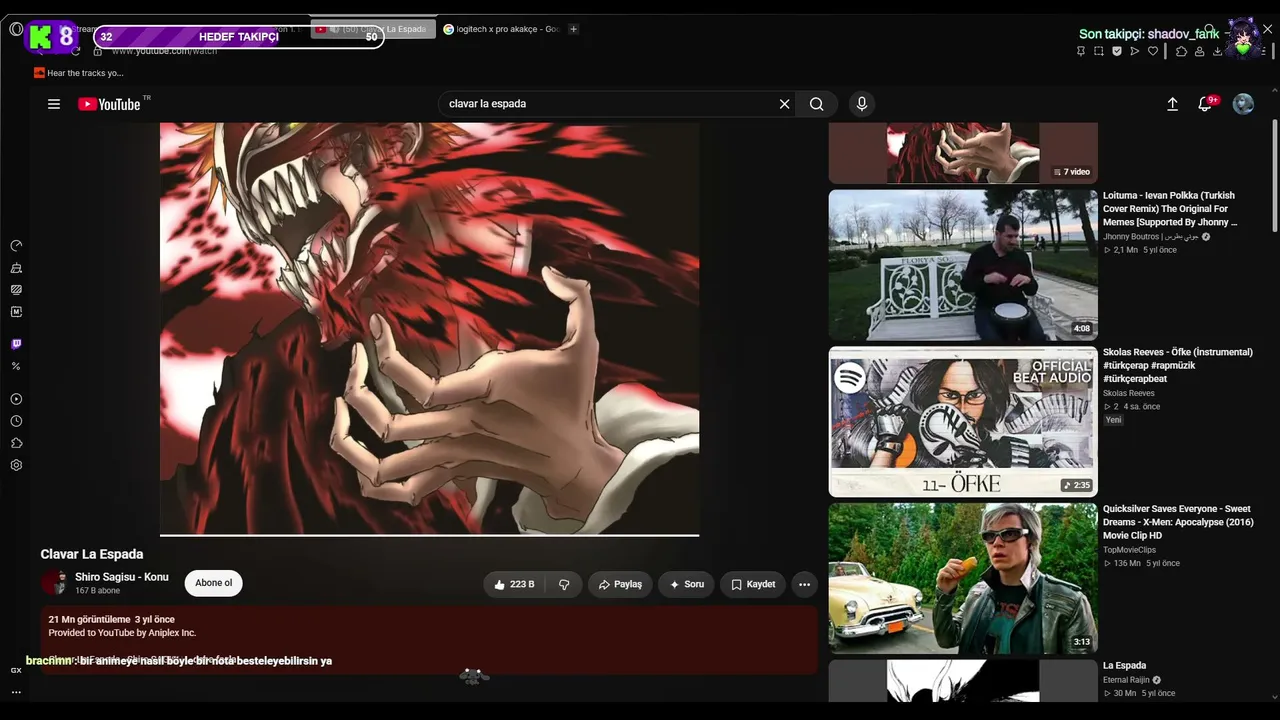Open the YouTube guide hamburger menu
This screenshot has width=1280, height=720.
54,104
